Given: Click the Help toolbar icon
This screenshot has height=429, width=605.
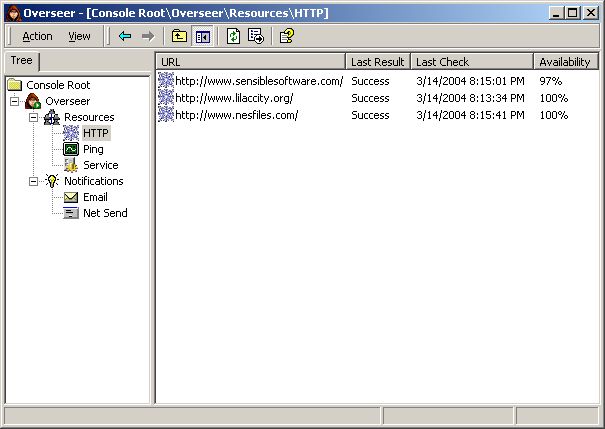Looking at the screenshot, I should point(287,36).
